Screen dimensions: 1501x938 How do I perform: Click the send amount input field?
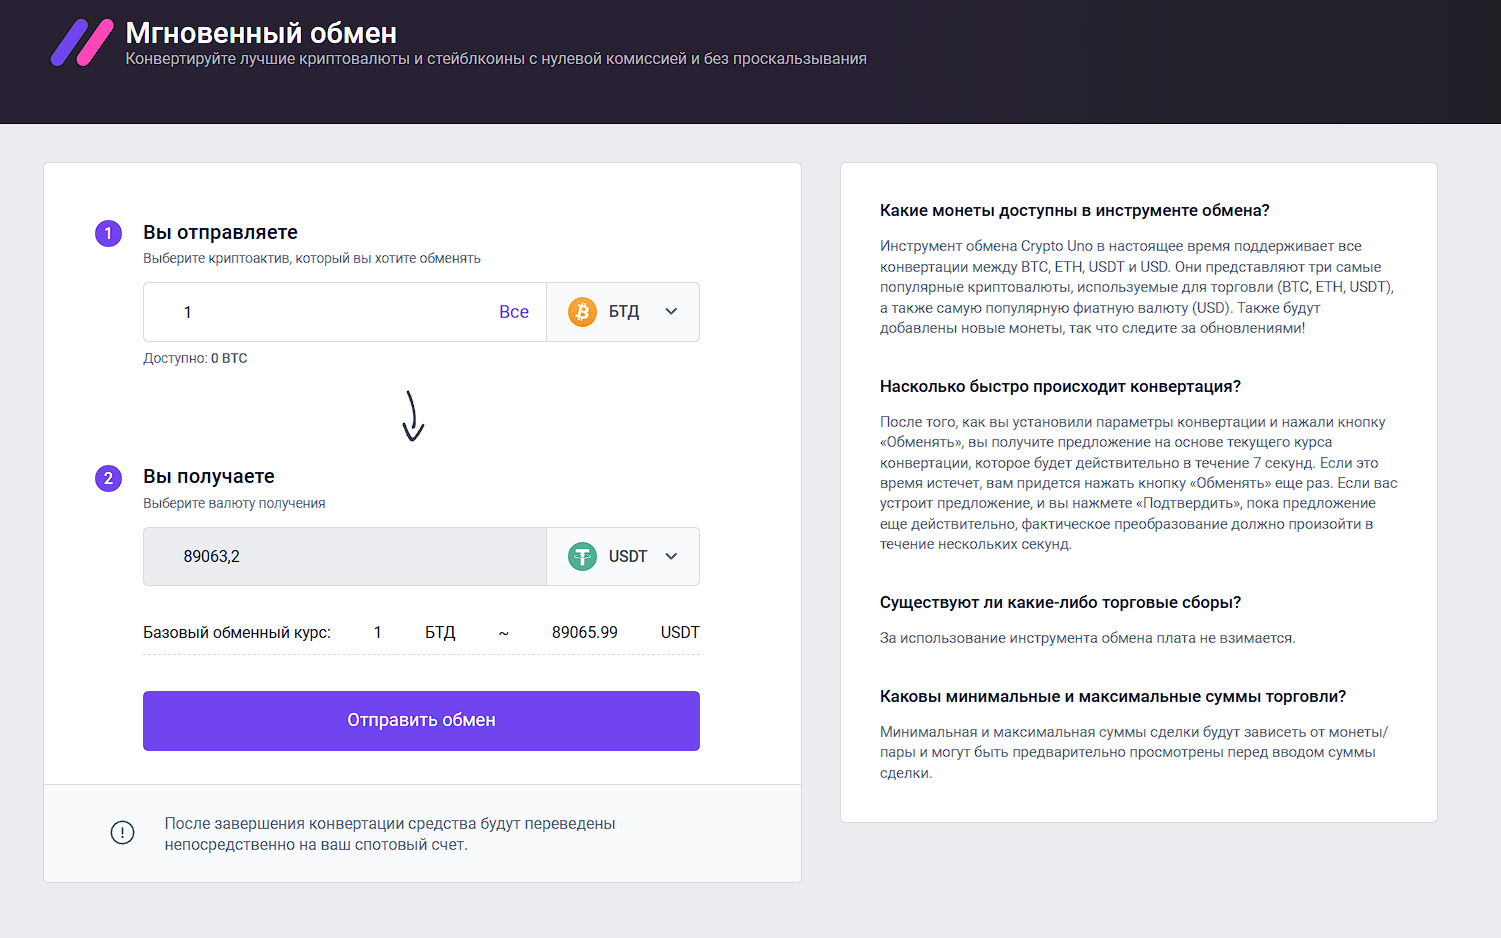coord(330,312)
